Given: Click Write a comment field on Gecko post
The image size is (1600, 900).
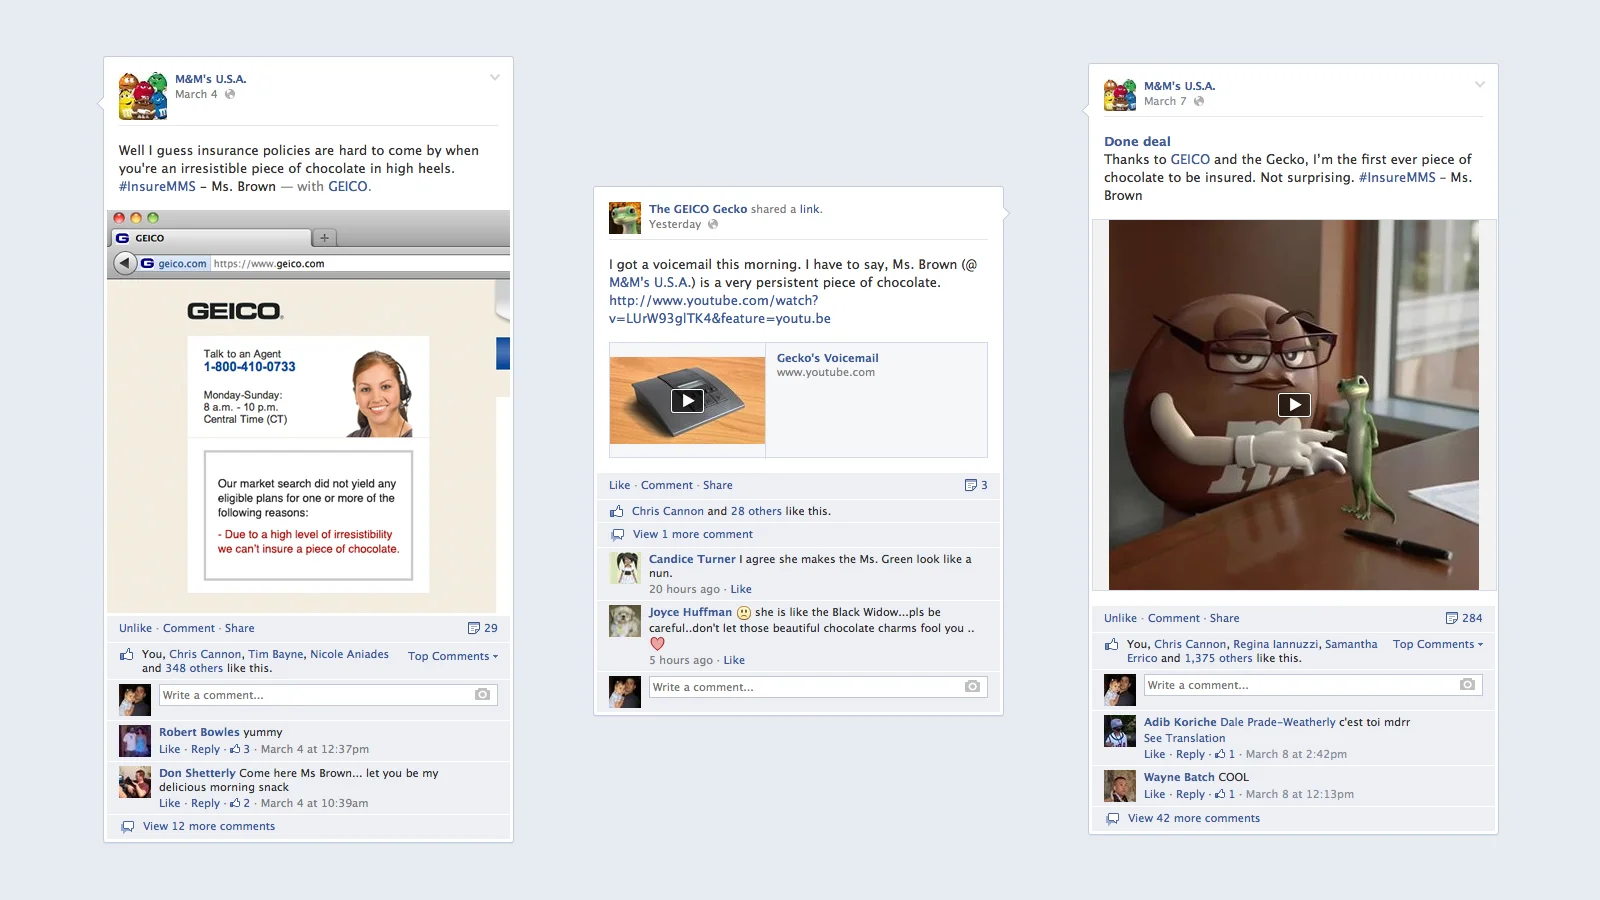Looking at the screenshot, I should point(818,686).
